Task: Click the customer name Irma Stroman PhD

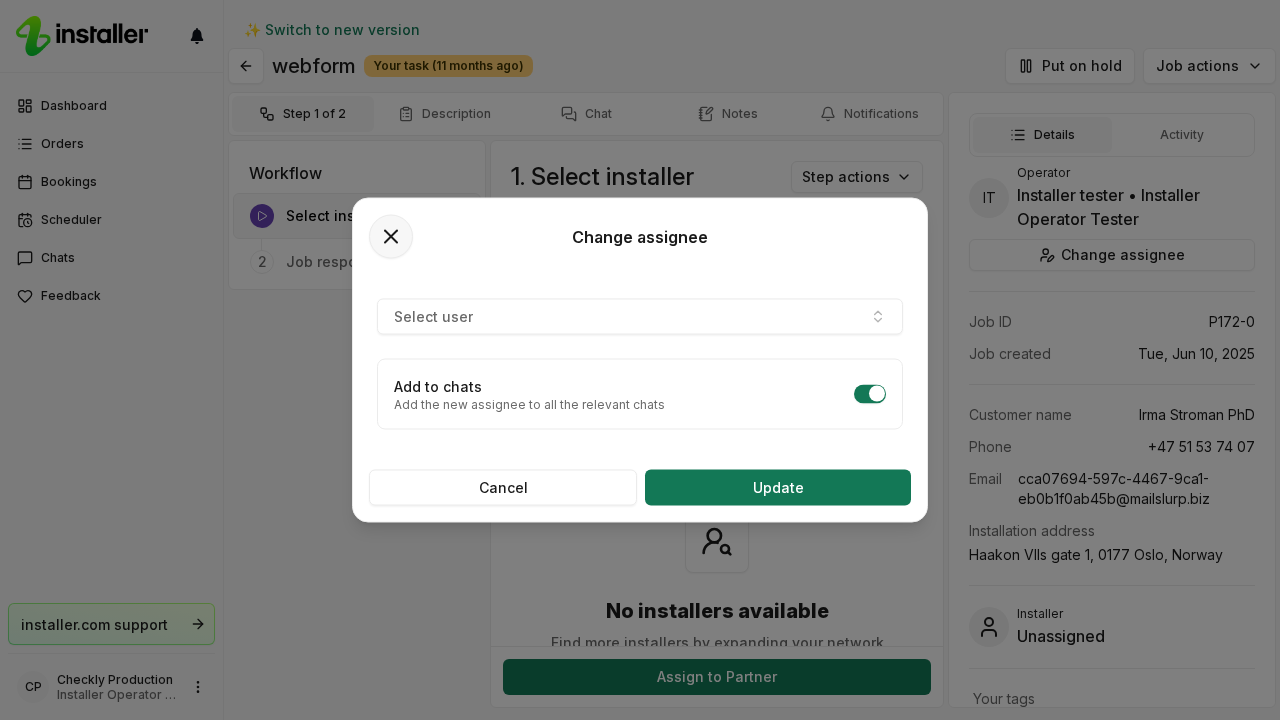Action: tap(1197, 415)
